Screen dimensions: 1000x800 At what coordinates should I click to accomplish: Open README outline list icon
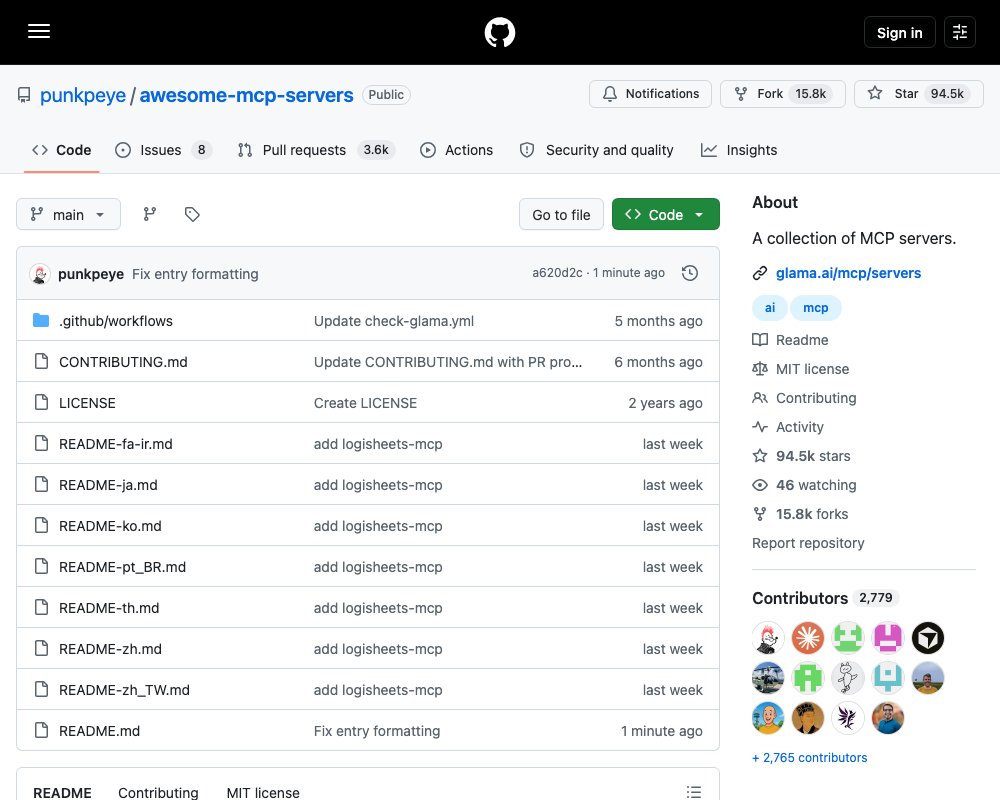click(693, 792)
